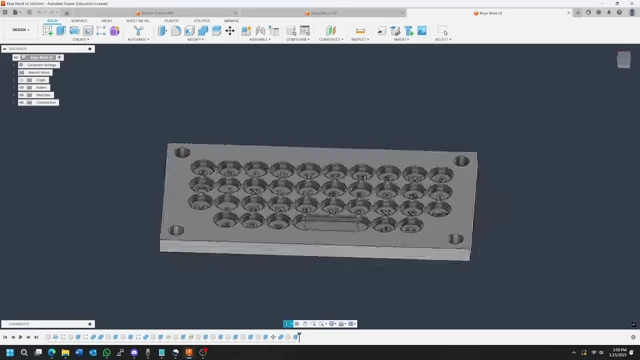The image size is (640, 360).
Task: Click the Insert Canvas image icon
Action: coord(422,31)
